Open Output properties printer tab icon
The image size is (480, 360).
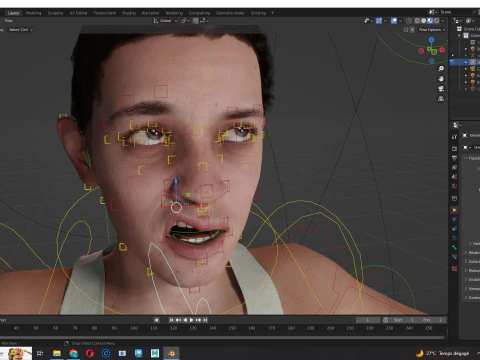tap(454, 158)
